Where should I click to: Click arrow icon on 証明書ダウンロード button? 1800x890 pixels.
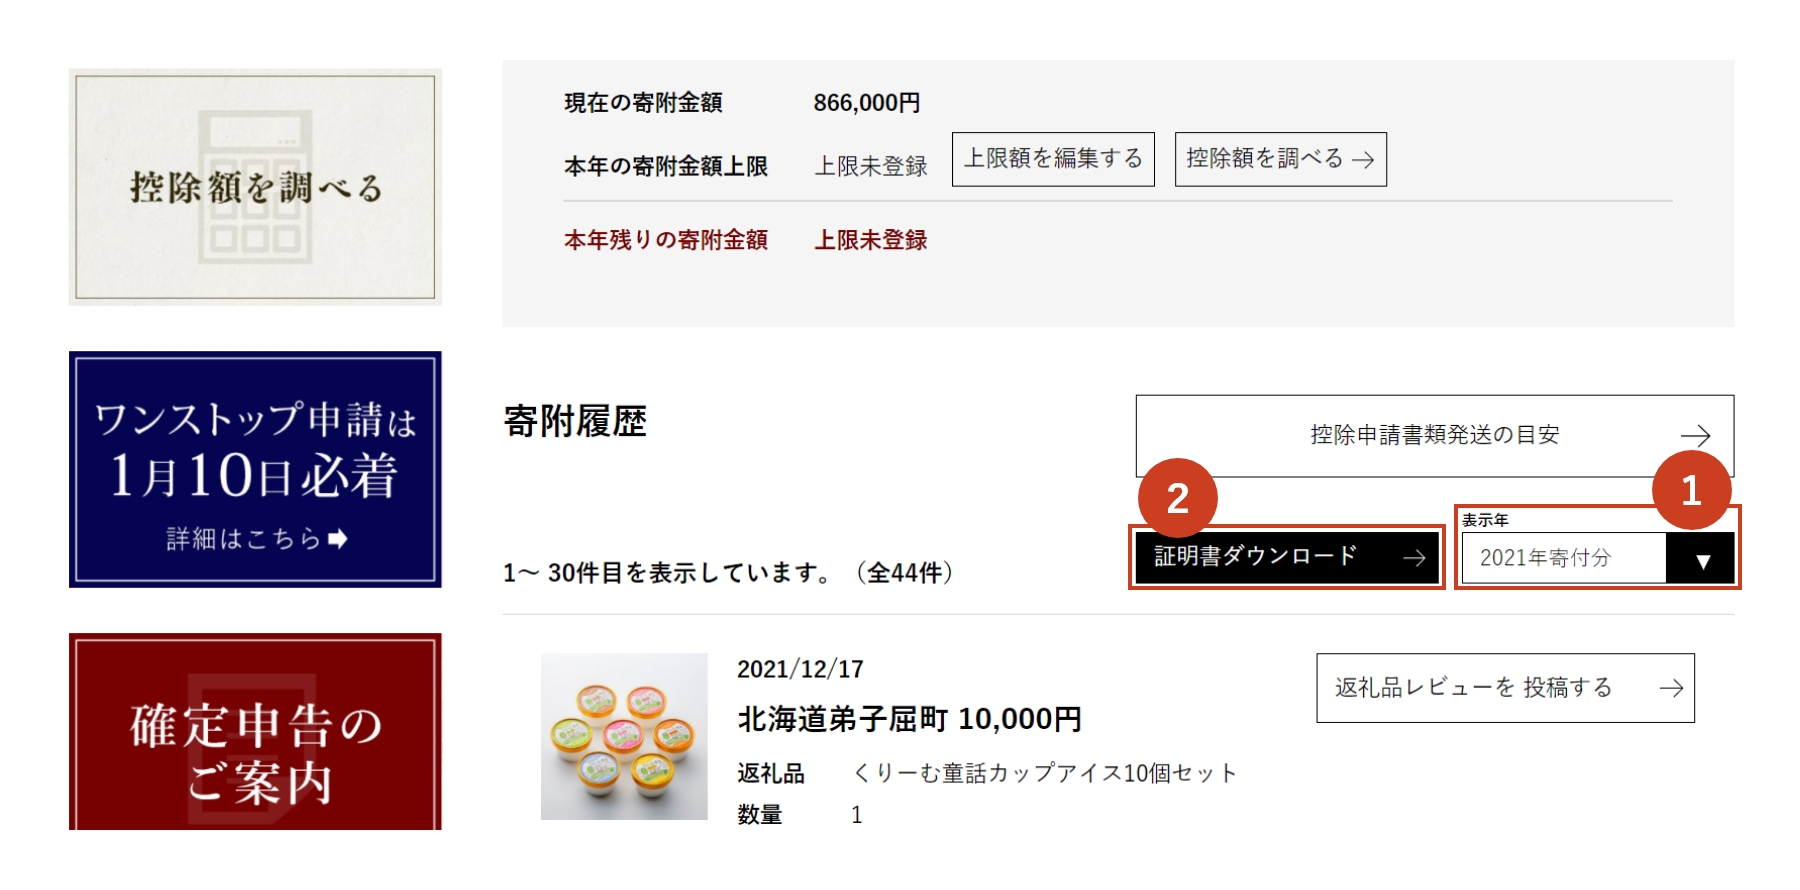tap(1414, 558)
